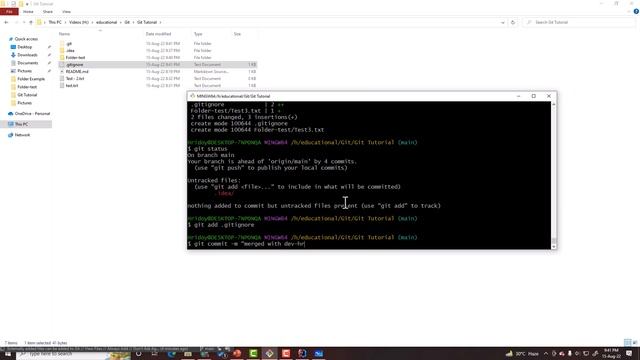This screenshot has width=640, height=360.
Task: Jump to educational breadcrumb
Action: 107,22
